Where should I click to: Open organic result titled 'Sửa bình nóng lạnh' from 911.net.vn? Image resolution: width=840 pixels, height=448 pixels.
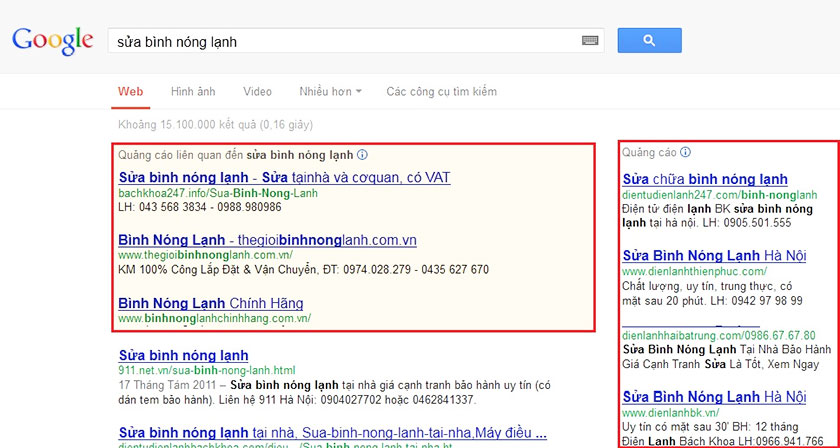[183, 355]
